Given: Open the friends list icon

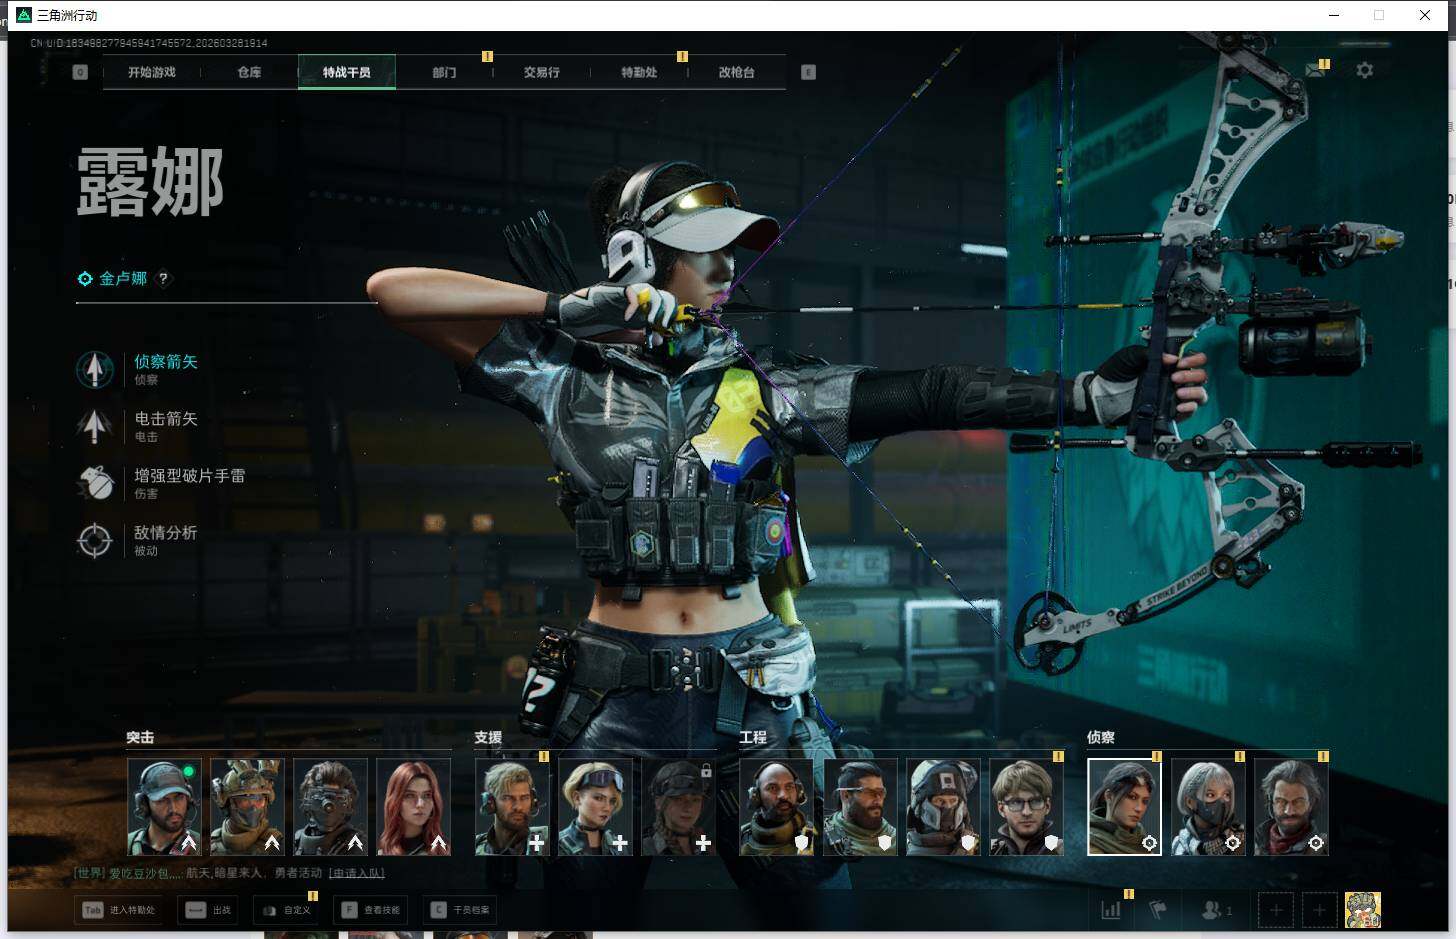Looking at the screenshot, I should click(1215, 910).
